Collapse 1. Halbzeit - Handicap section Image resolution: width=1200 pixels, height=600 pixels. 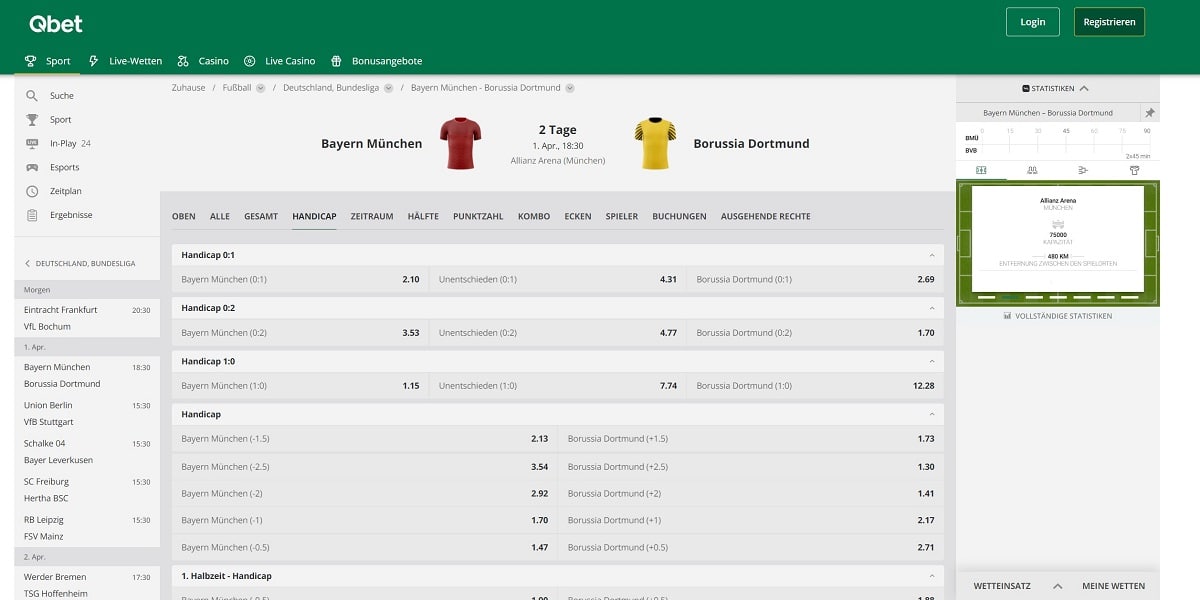tap(932, 577)
